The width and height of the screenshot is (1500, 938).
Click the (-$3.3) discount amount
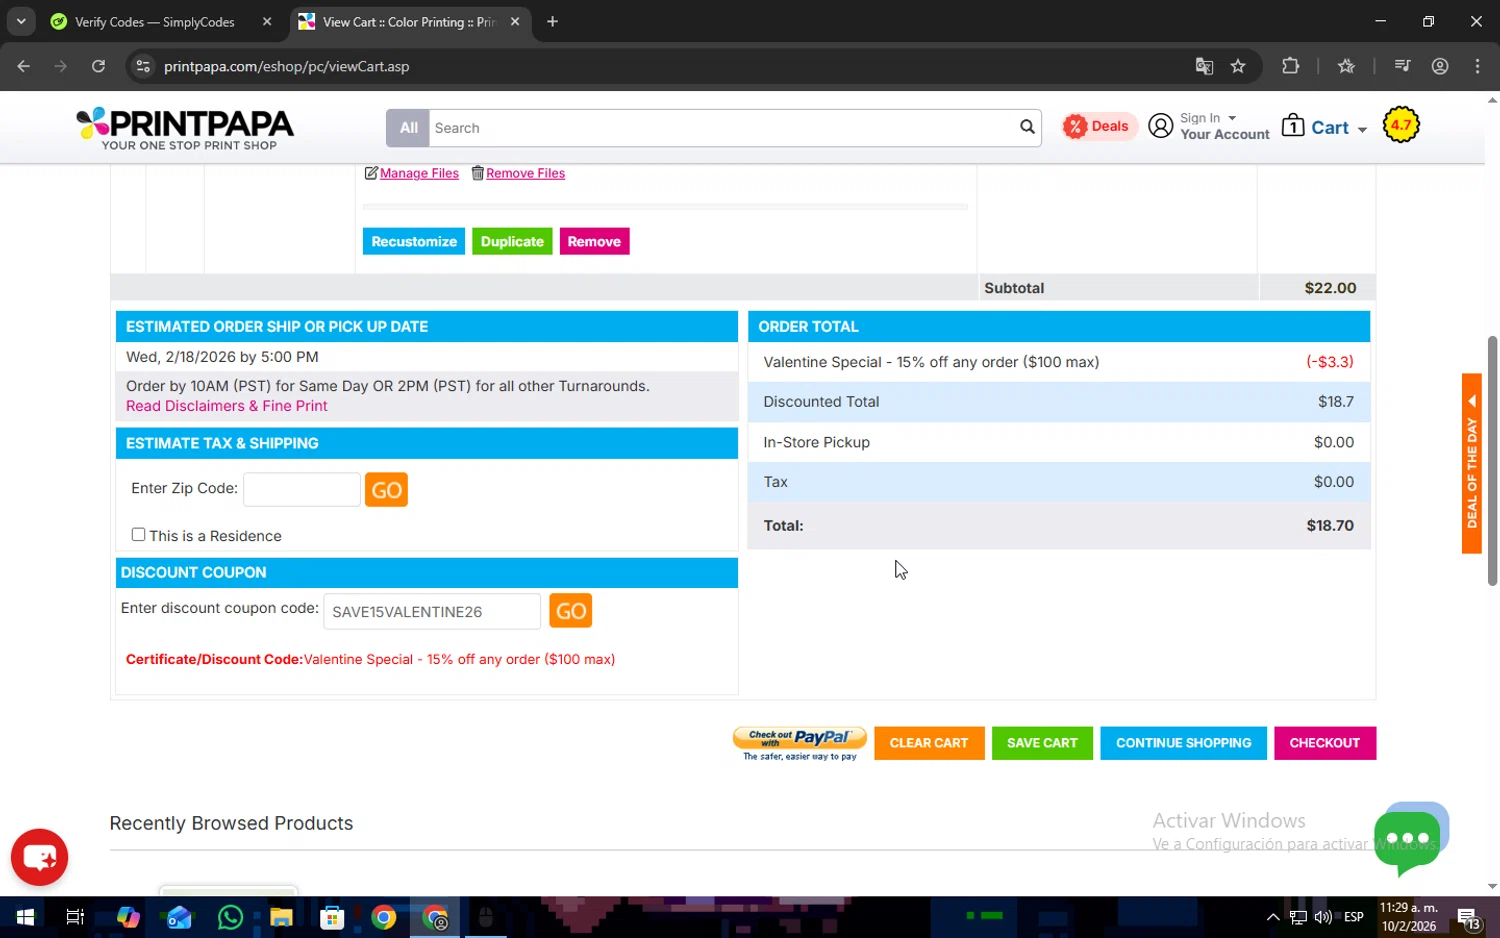[x=1330, y=361]
